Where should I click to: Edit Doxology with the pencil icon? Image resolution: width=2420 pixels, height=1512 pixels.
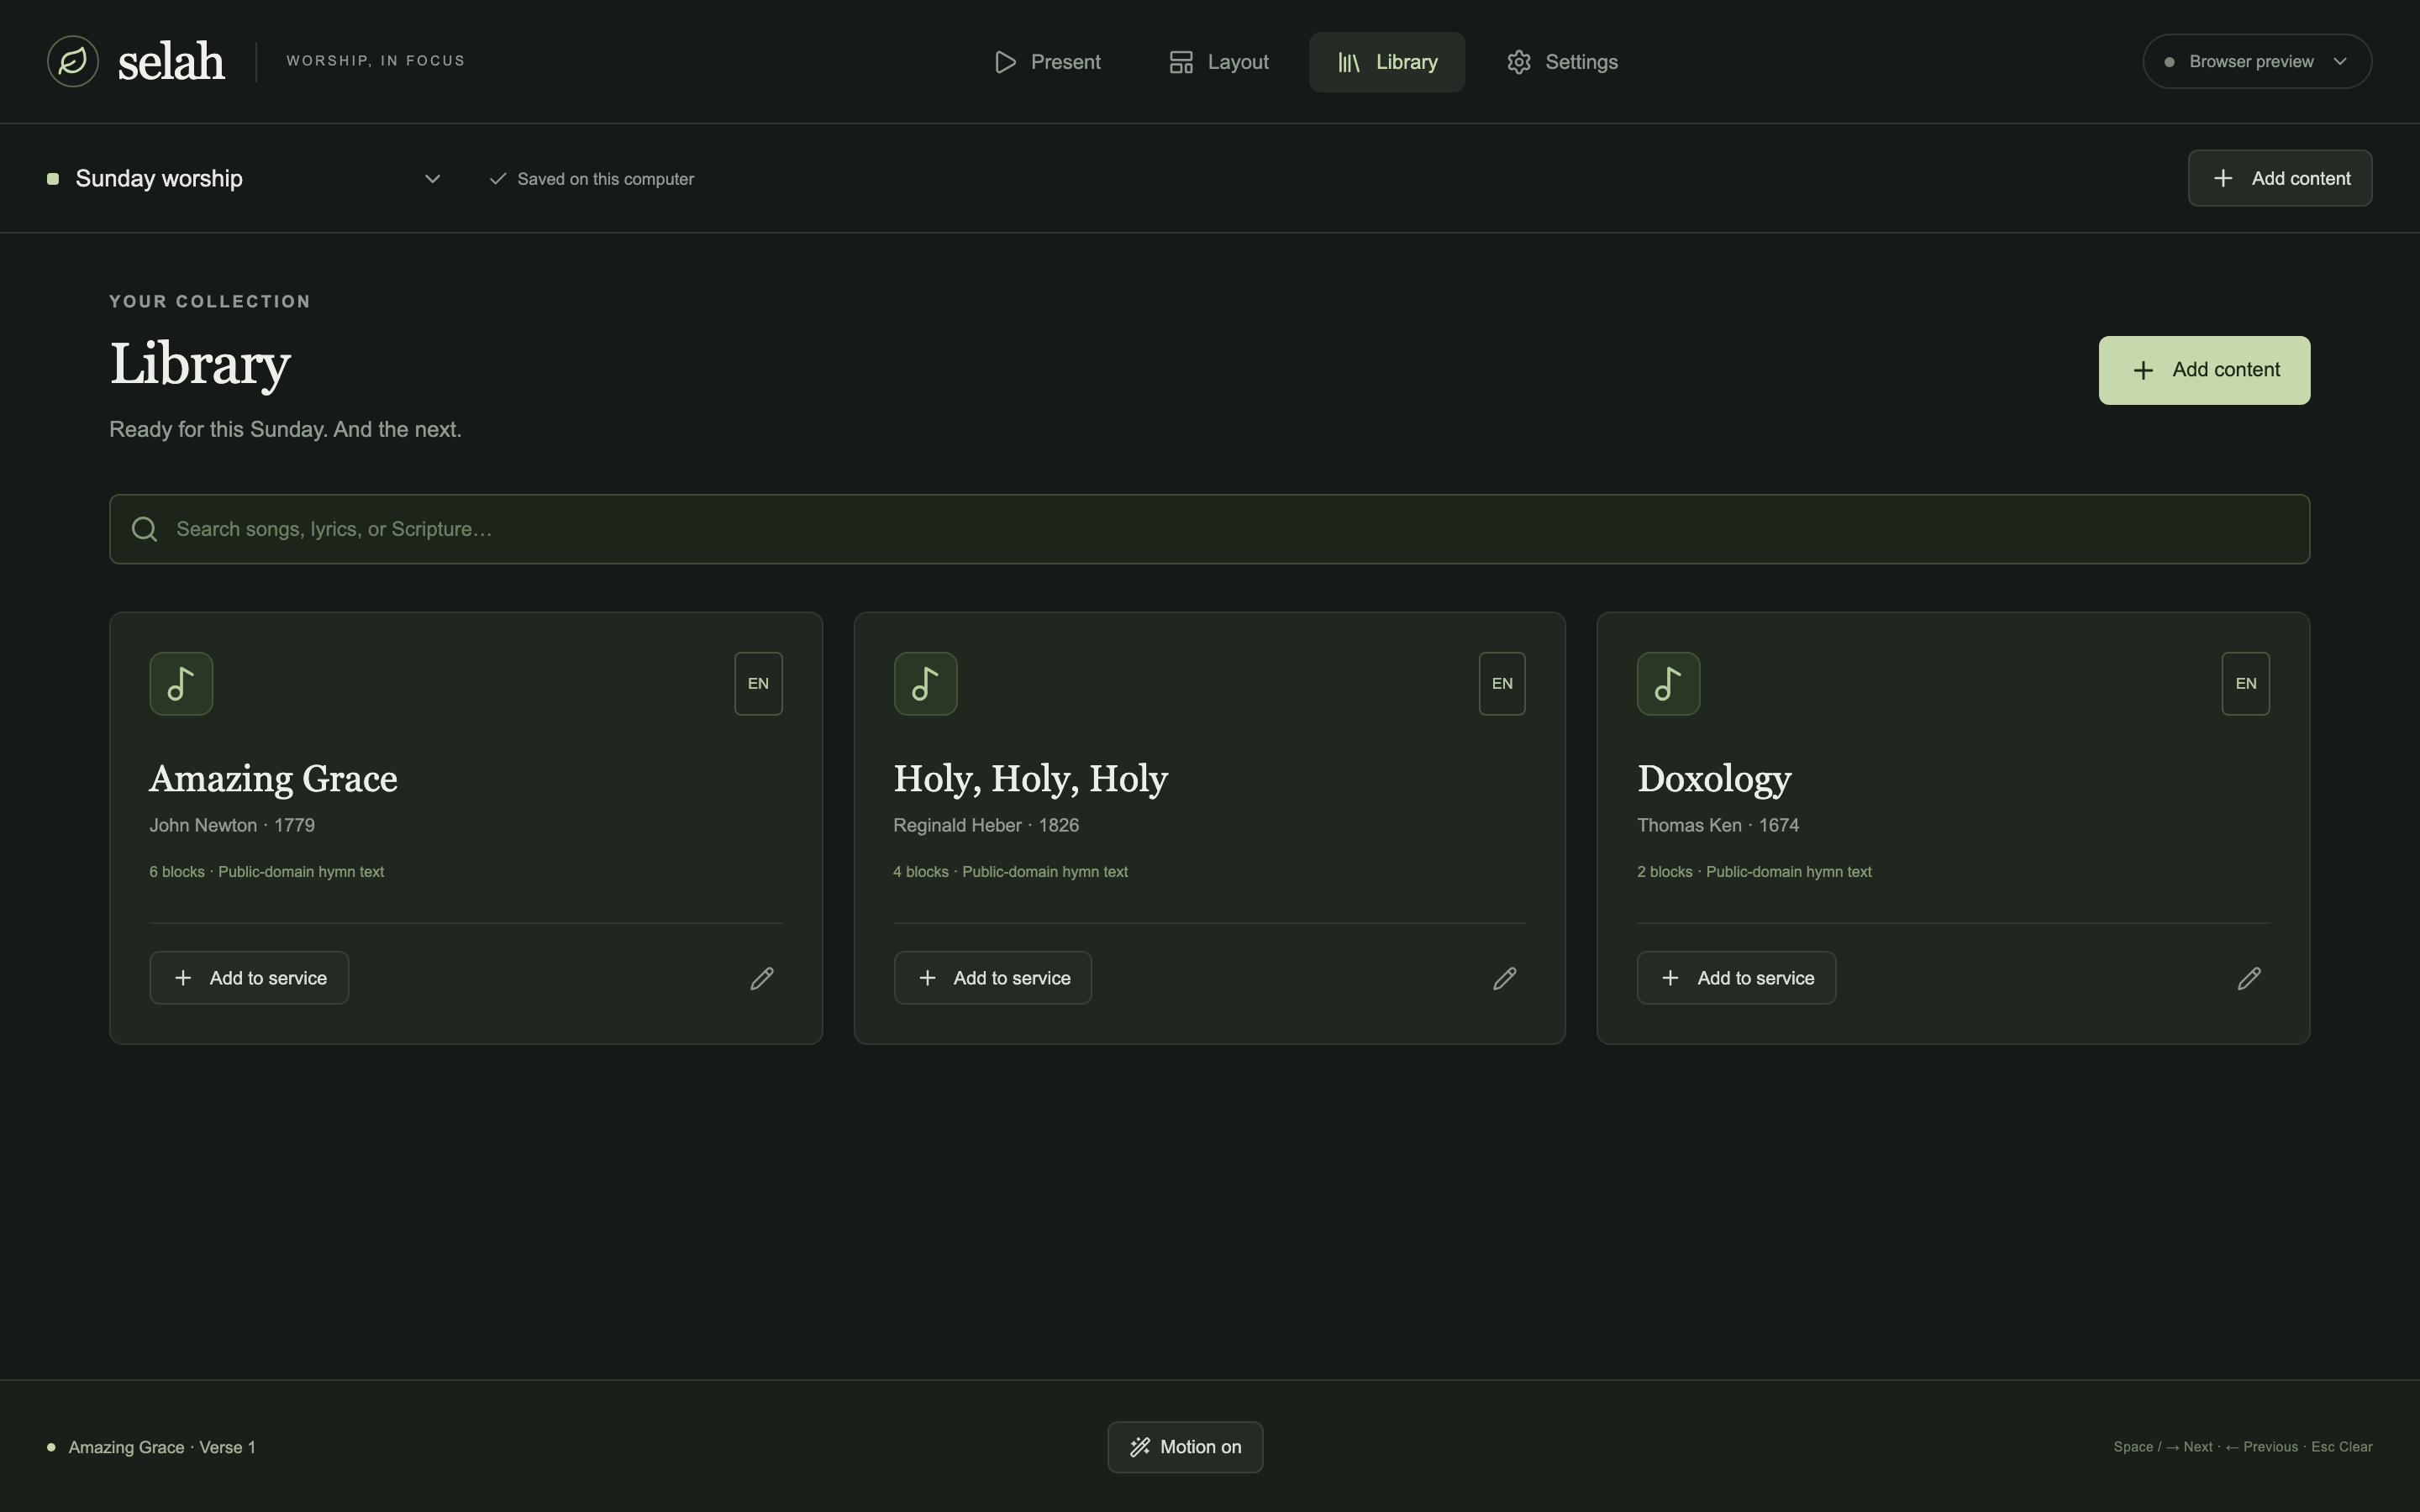tap(2249, 978)
